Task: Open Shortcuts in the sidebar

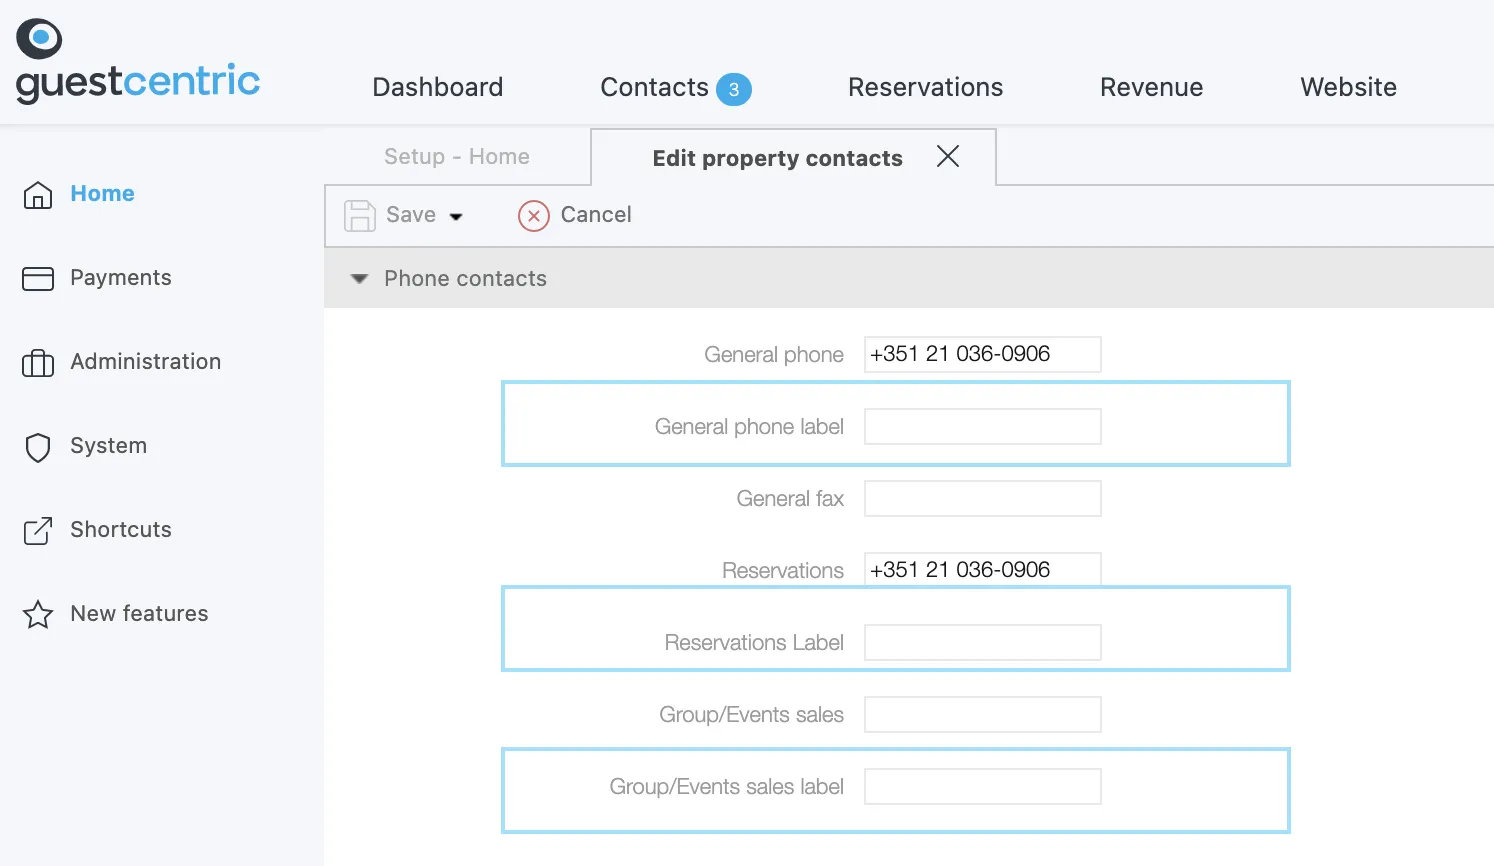Action: [121, 530]
